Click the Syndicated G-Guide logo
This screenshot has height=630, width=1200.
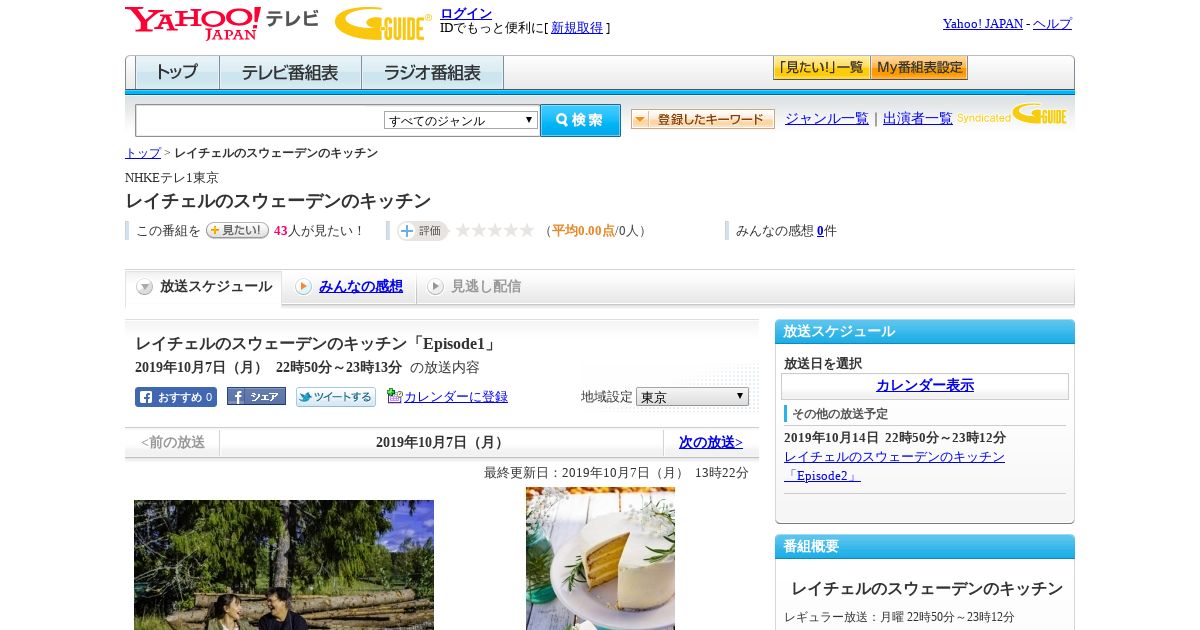coord(1012,115)
